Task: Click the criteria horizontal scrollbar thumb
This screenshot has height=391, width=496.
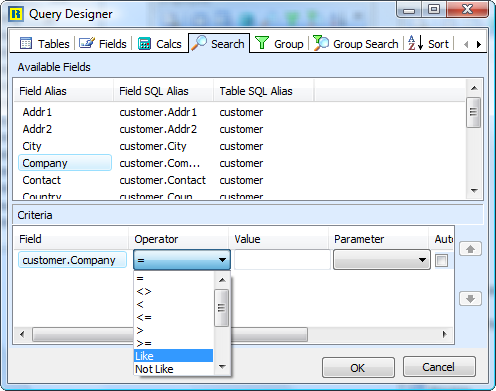Action: click(x=170, y=334)
